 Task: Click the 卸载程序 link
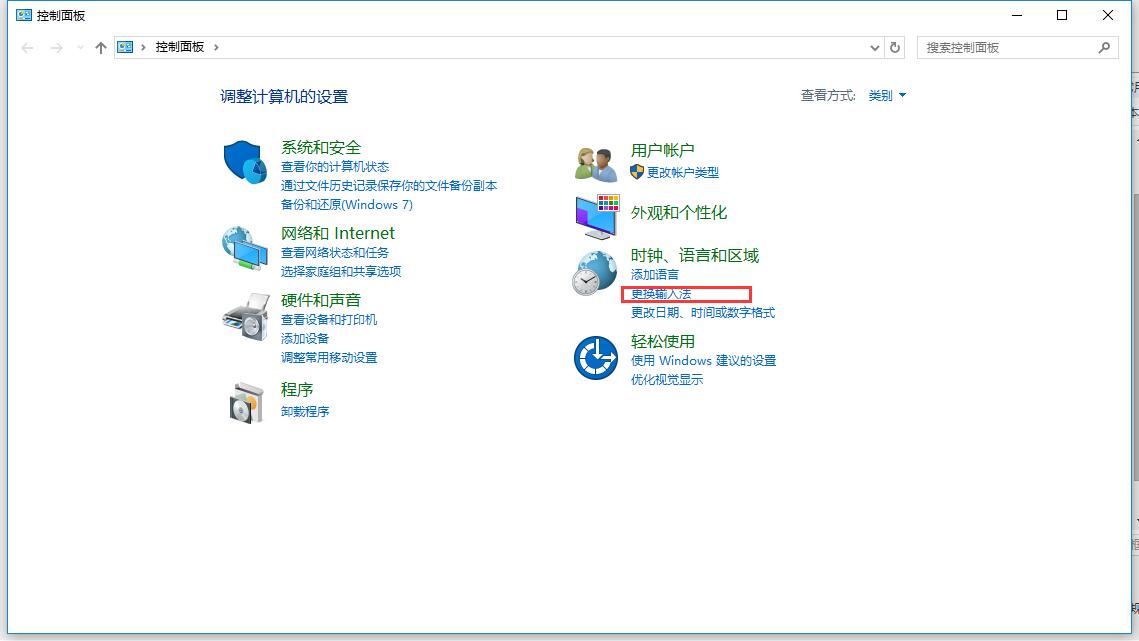click(x=305, y=411)
